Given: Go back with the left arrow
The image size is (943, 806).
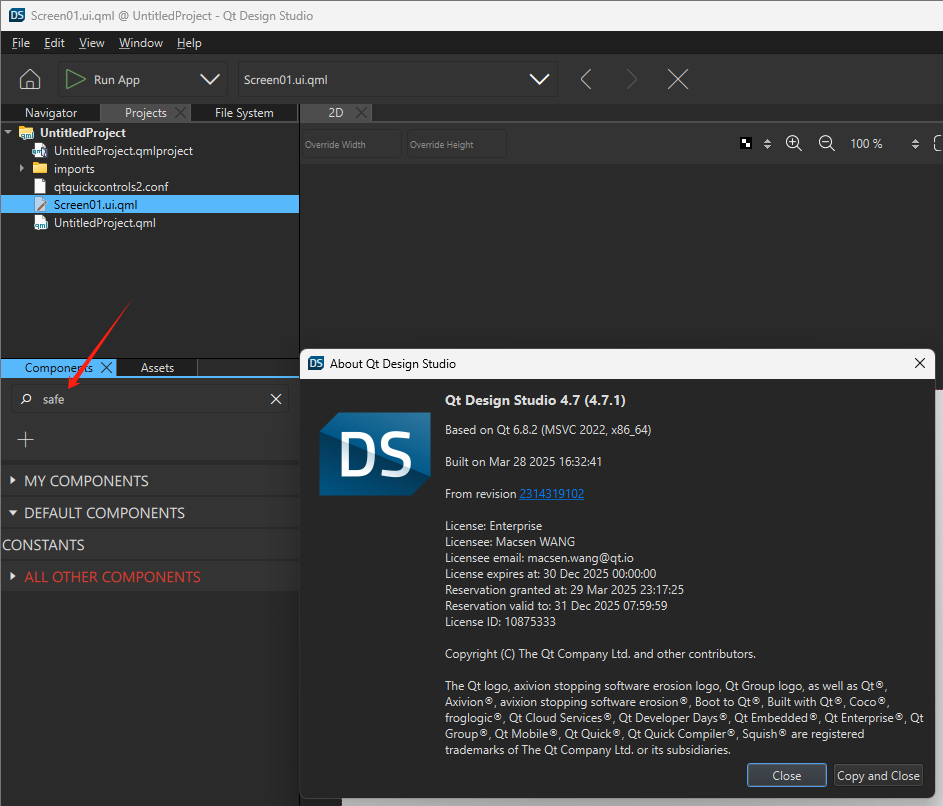Looking at the screenshot, I should click(x=586, y=79).
